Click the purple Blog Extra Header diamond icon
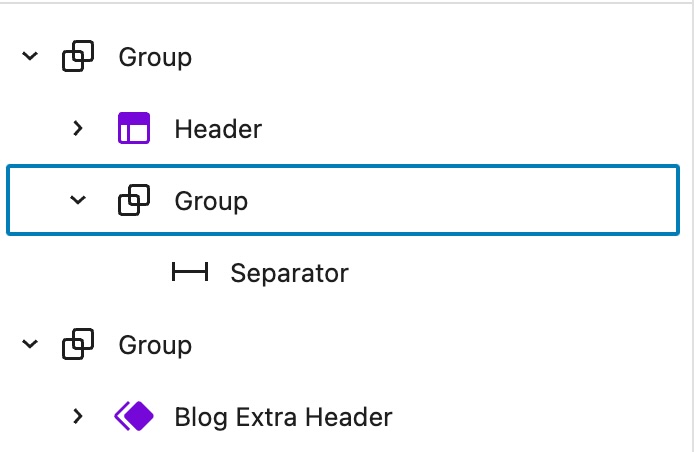 [133, 416]
